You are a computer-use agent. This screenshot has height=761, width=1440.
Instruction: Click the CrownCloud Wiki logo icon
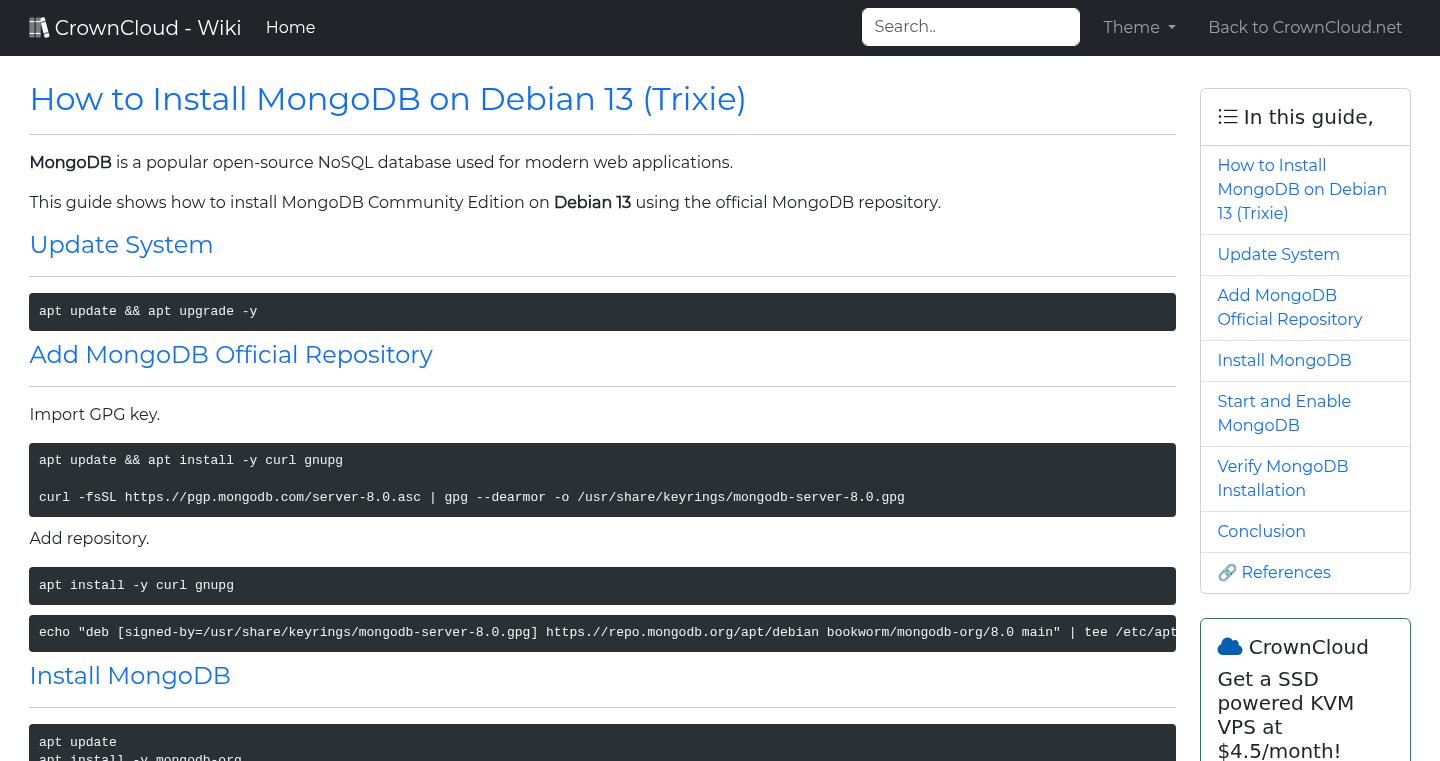pyautogui.click(x=39, y=26)
